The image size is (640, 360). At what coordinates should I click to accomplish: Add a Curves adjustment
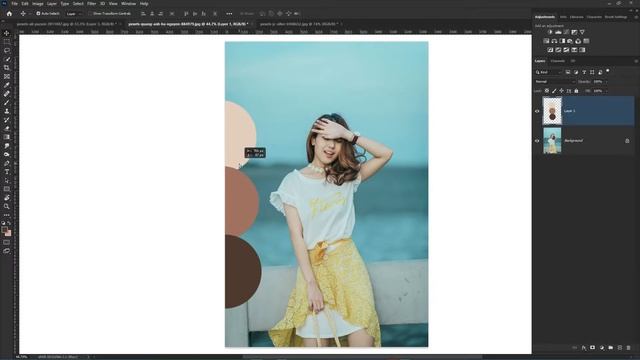point(566,32)
